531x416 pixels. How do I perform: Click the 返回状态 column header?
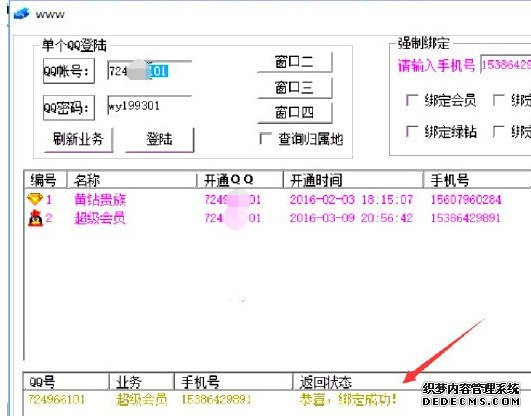(x=411, y=382)
